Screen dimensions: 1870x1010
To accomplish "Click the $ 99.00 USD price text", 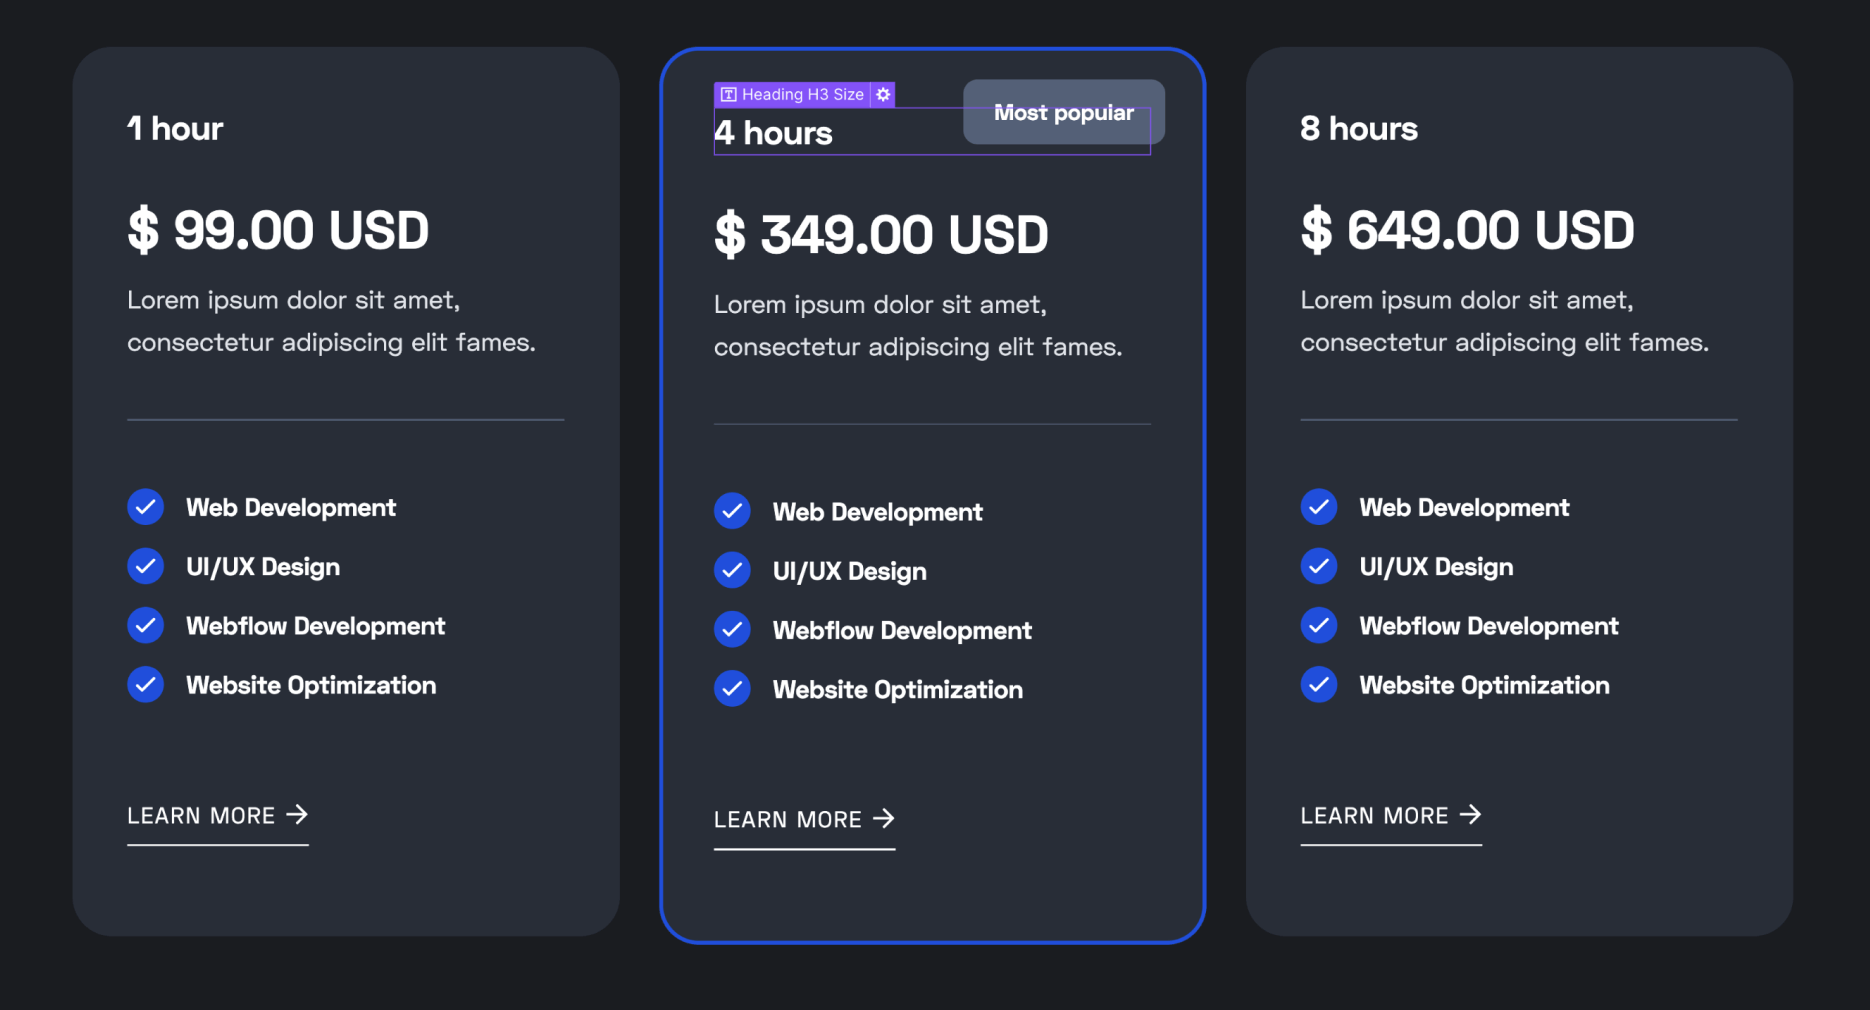I will [x=278, y=230].
